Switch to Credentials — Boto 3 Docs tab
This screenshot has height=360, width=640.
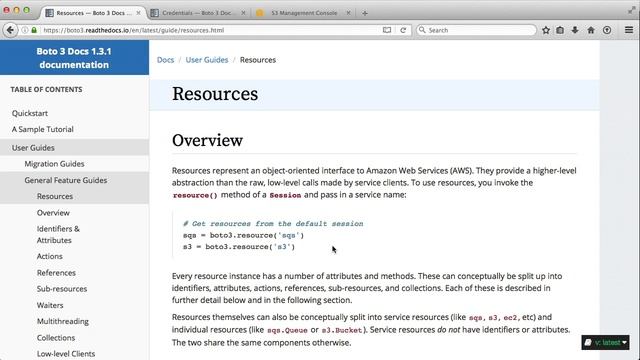(x=198, y=13)
